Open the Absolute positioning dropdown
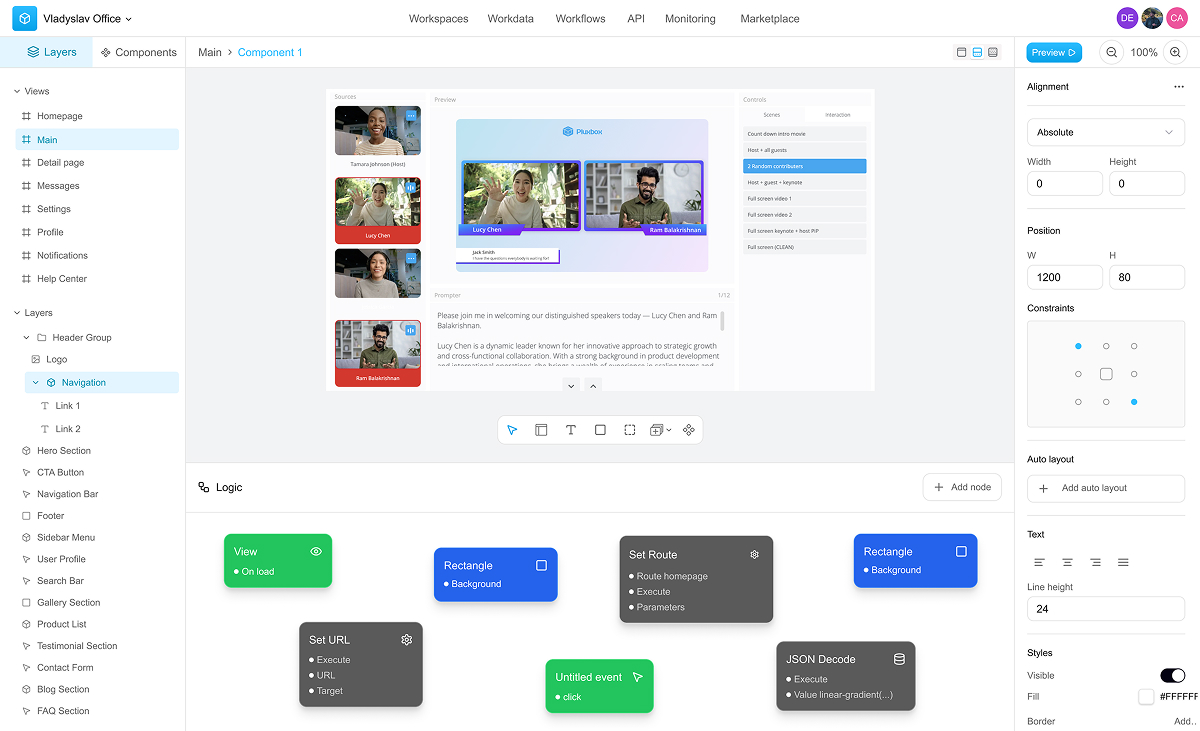The height and width of the screenshot is (731, 1200). click(1105, 132)
